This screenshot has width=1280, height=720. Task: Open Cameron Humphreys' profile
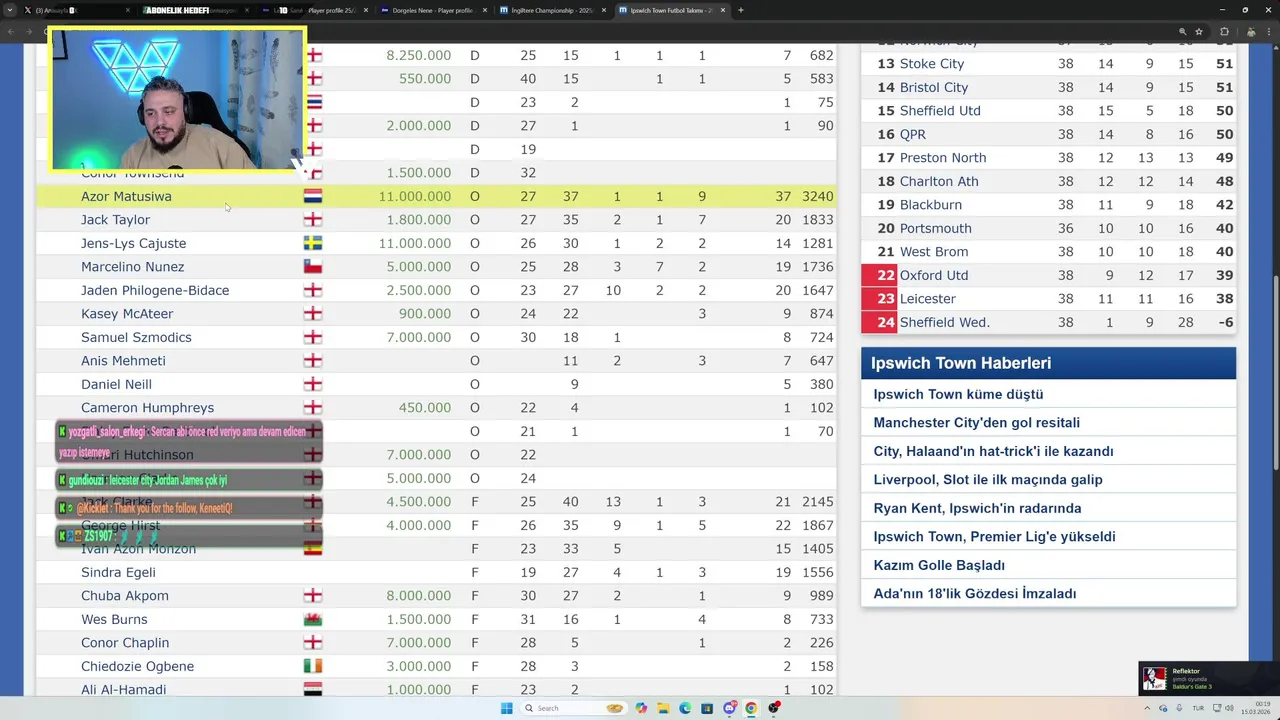(x=147, y=408)
